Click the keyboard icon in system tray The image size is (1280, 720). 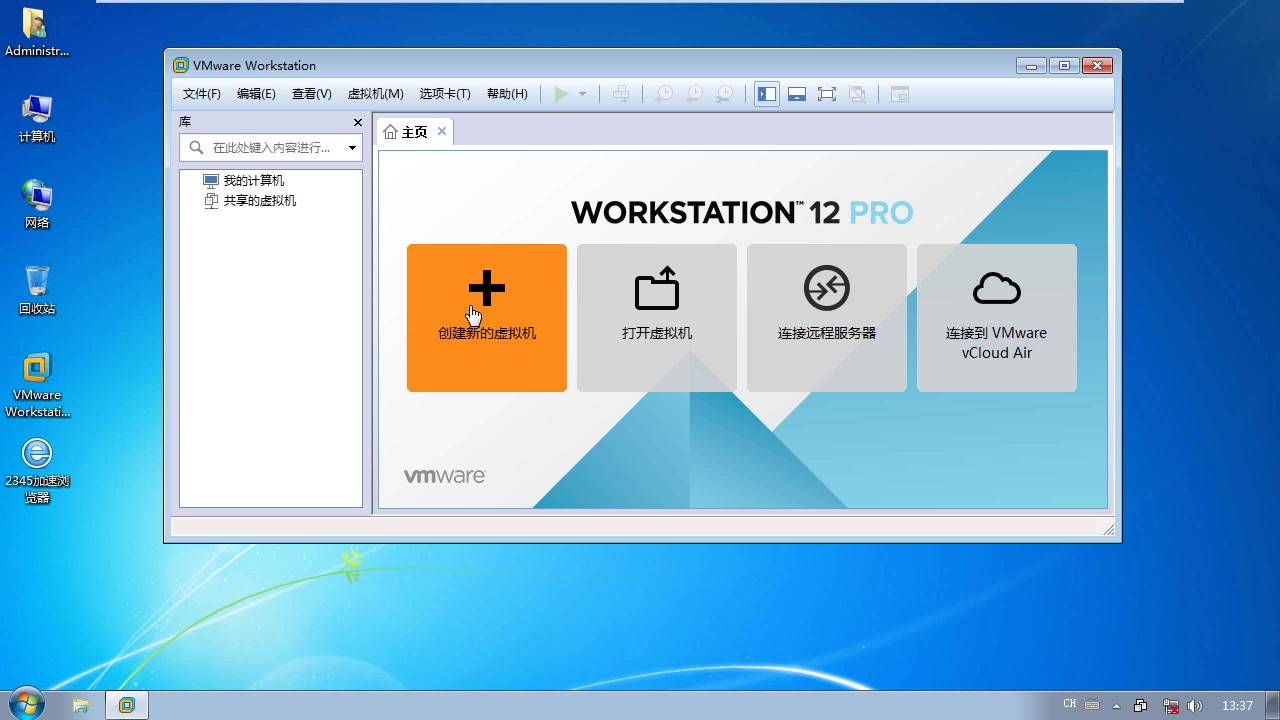1093,705
